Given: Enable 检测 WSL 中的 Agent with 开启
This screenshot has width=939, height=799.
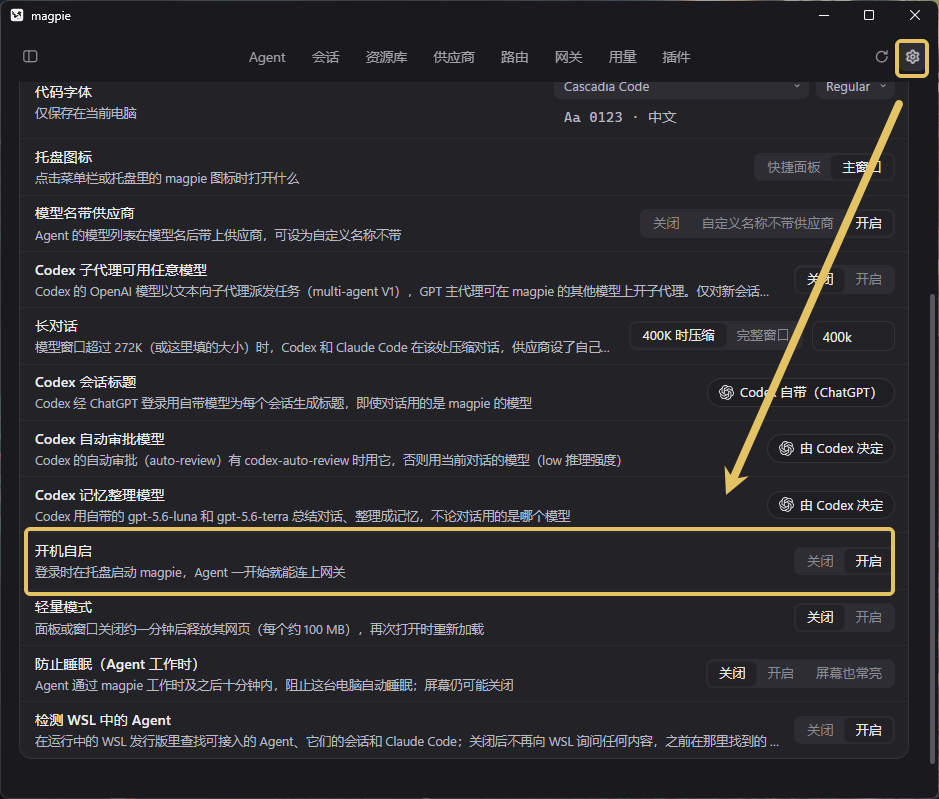Looking at the screenshot, I should tap(868, 730).
